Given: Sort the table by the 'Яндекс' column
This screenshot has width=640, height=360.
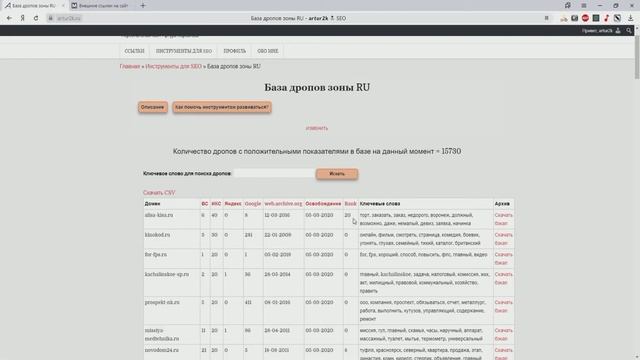Looking at the screenshot, I should click(x=233, y=204).
